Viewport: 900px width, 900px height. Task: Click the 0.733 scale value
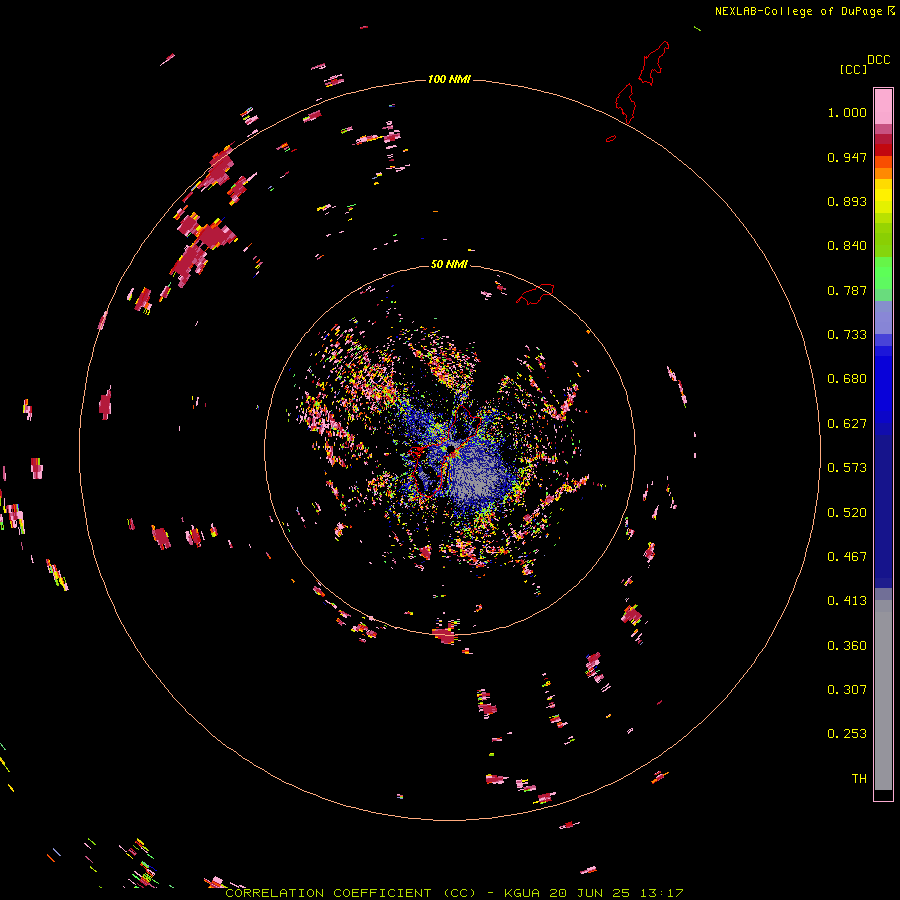pyautogui.click(x=847, y=335)
